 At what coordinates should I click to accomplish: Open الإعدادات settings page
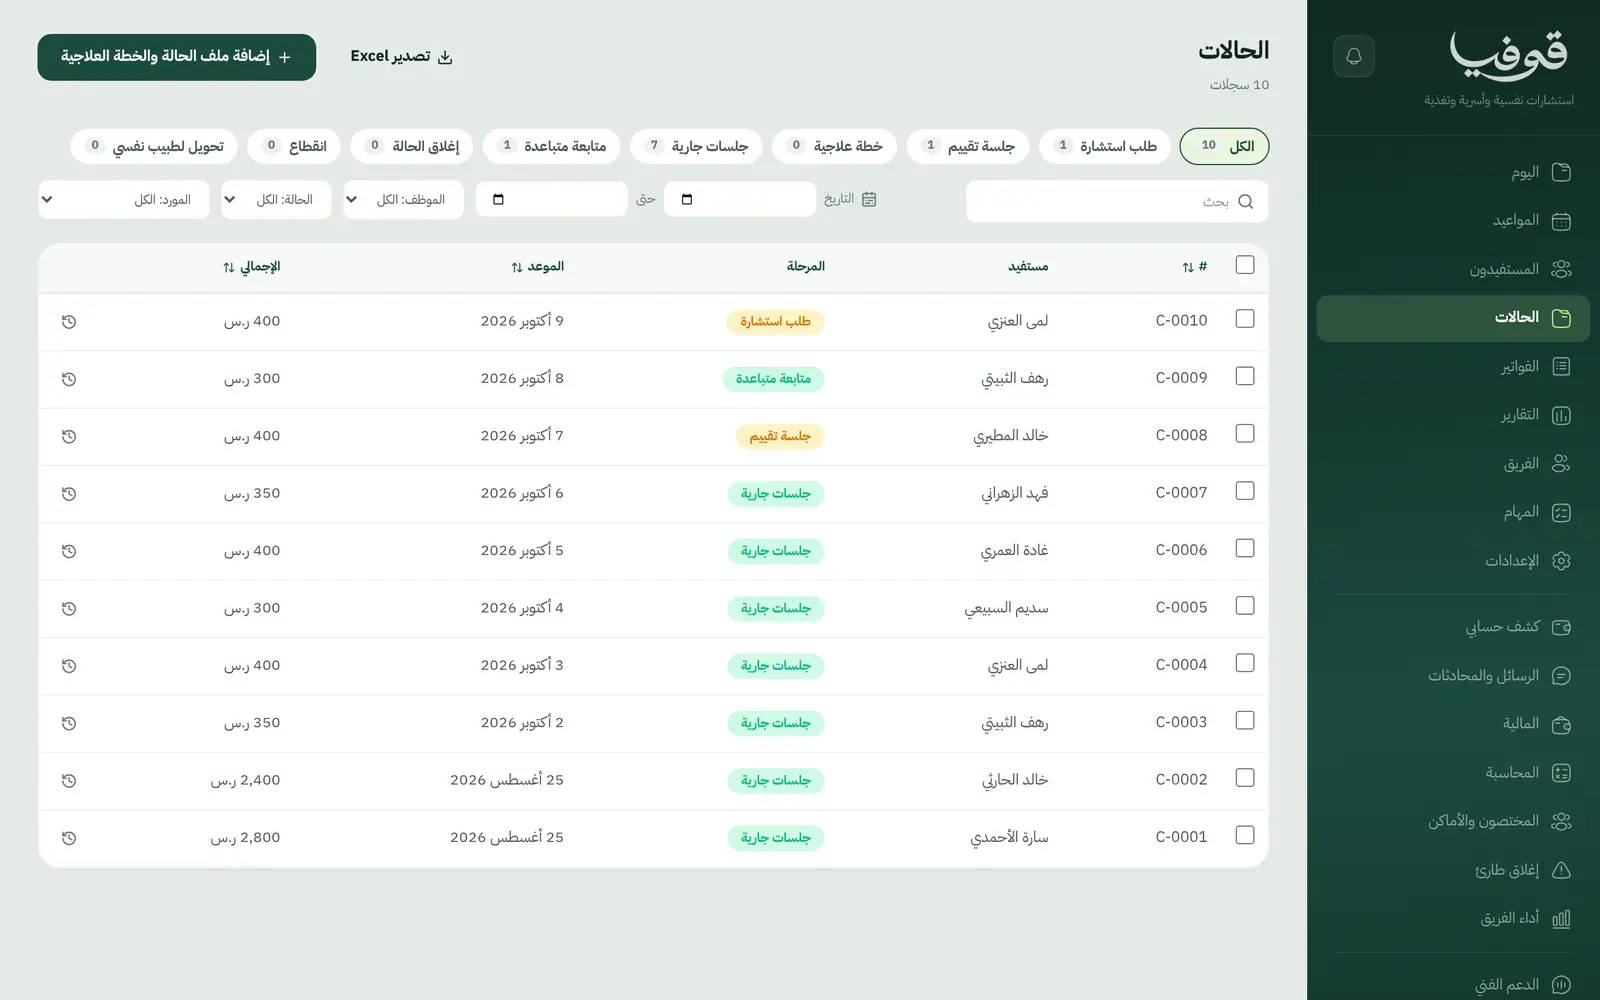[x=1453, y=561]
